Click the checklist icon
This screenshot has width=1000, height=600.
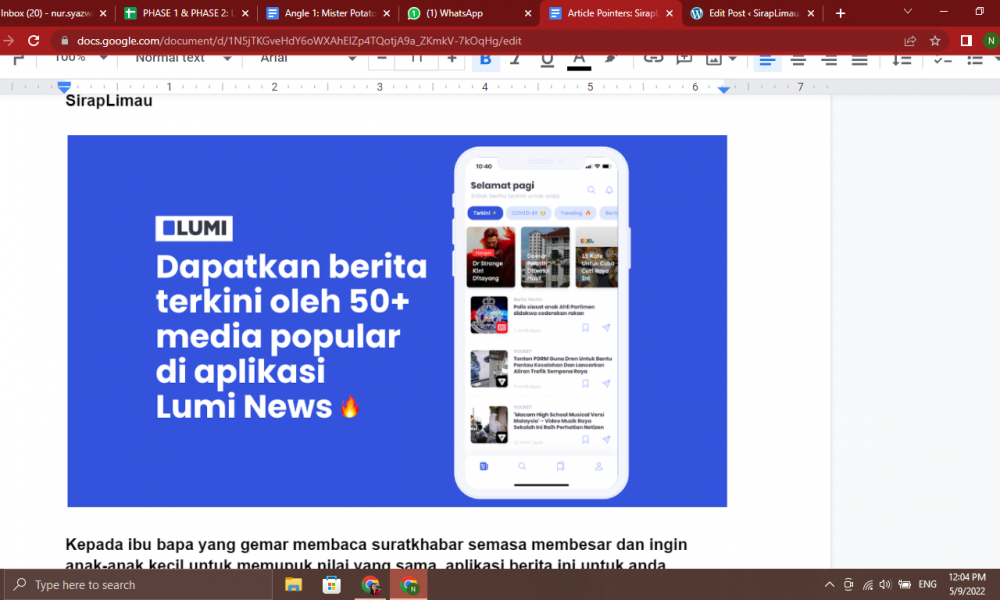[942, 61]
